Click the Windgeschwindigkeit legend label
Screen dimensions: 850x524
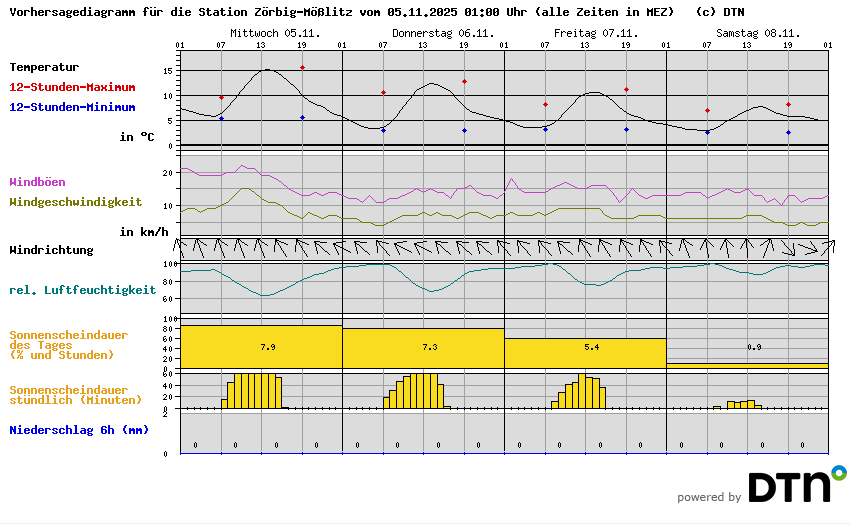[75, 201]
